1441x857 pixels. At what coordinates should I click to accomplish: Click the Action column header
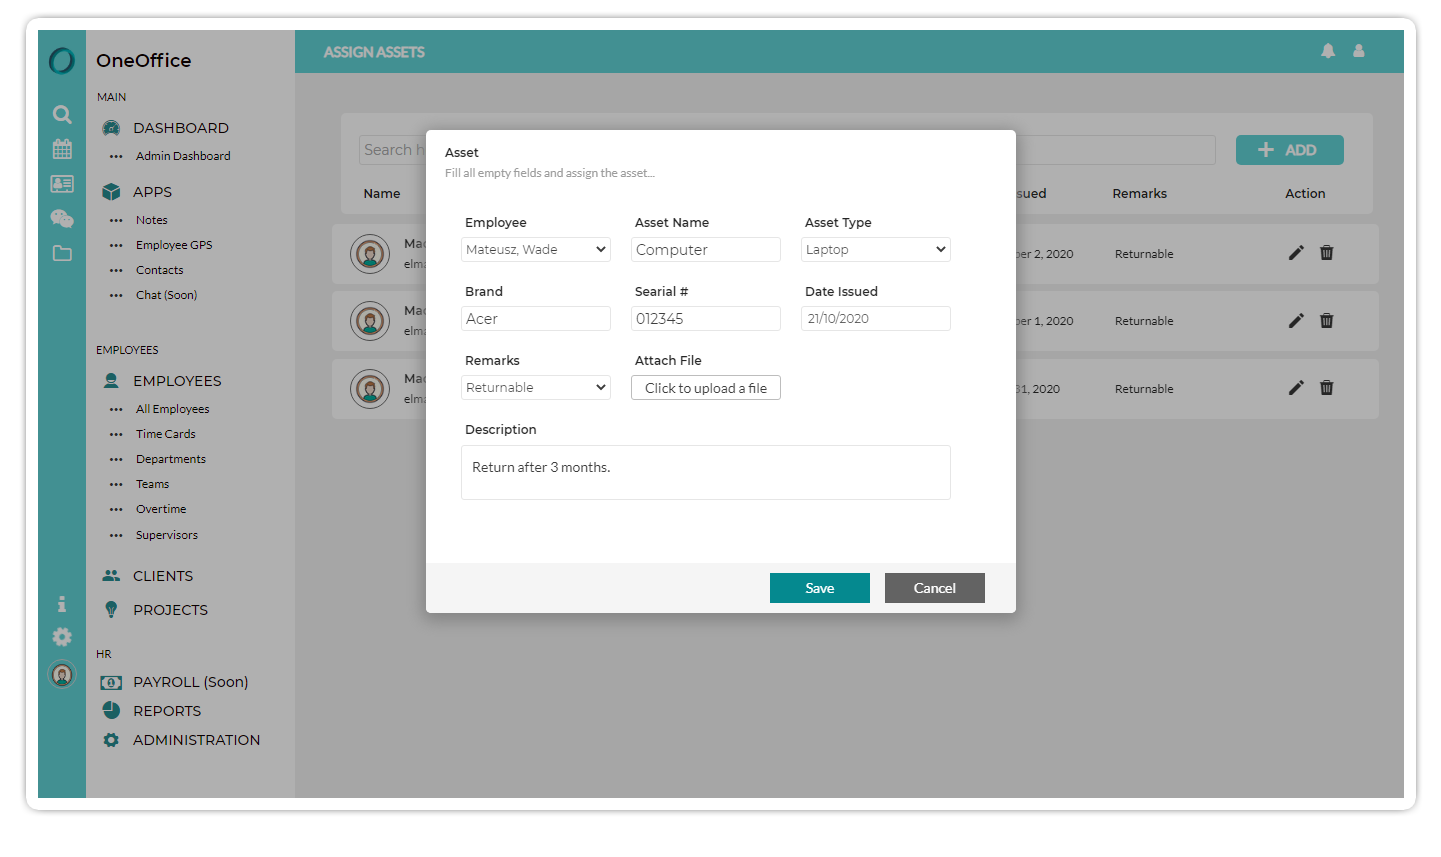coord(1305,194)
